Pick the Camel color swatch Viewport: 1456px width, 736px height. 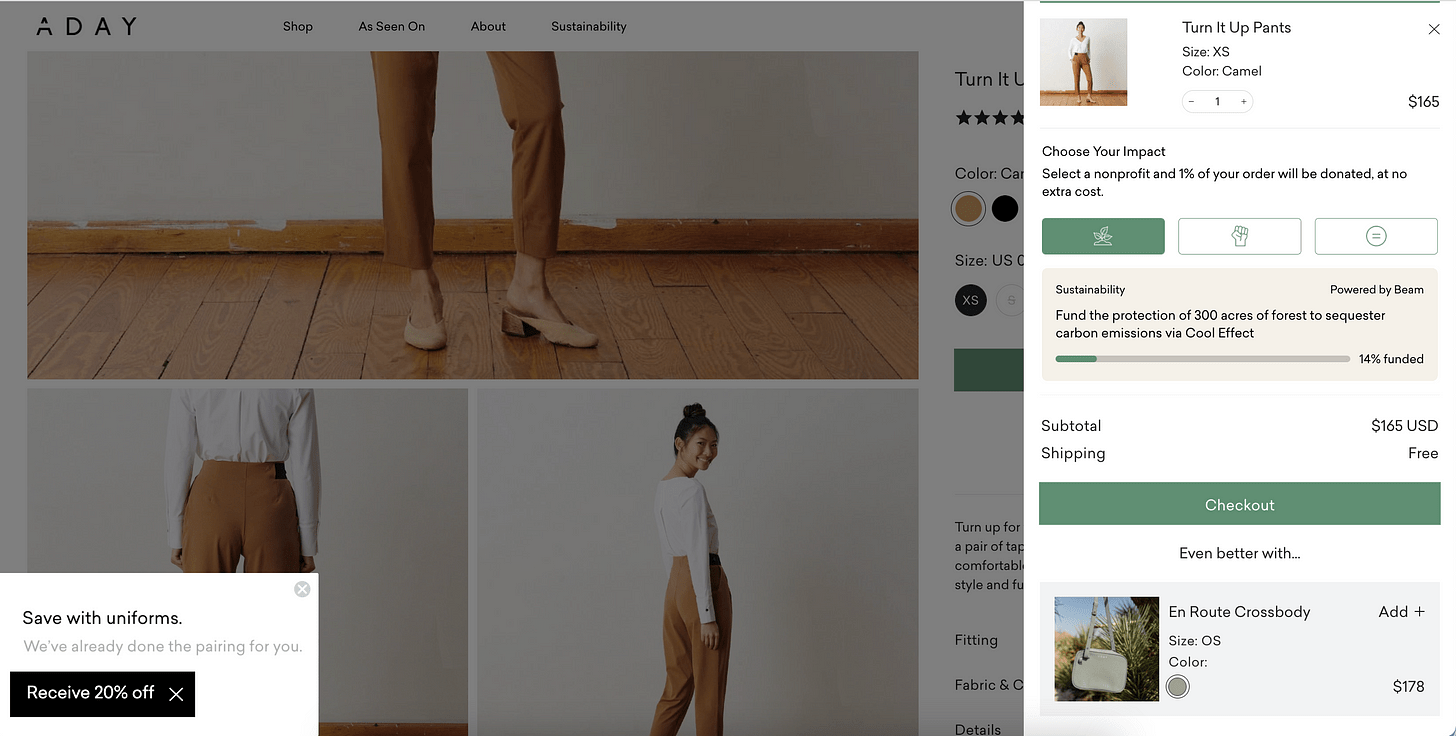pyautogui.click(x=968, y=208)
